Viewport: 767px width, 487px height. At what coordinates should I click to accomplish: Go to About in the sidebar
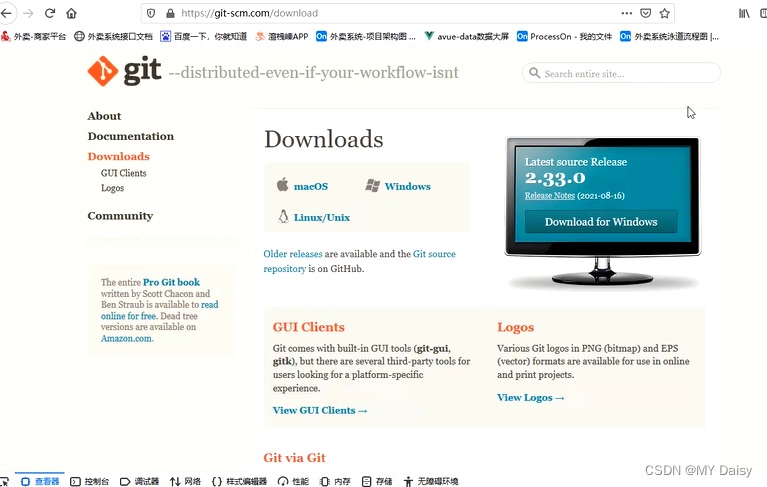click(x=104, y=116)
